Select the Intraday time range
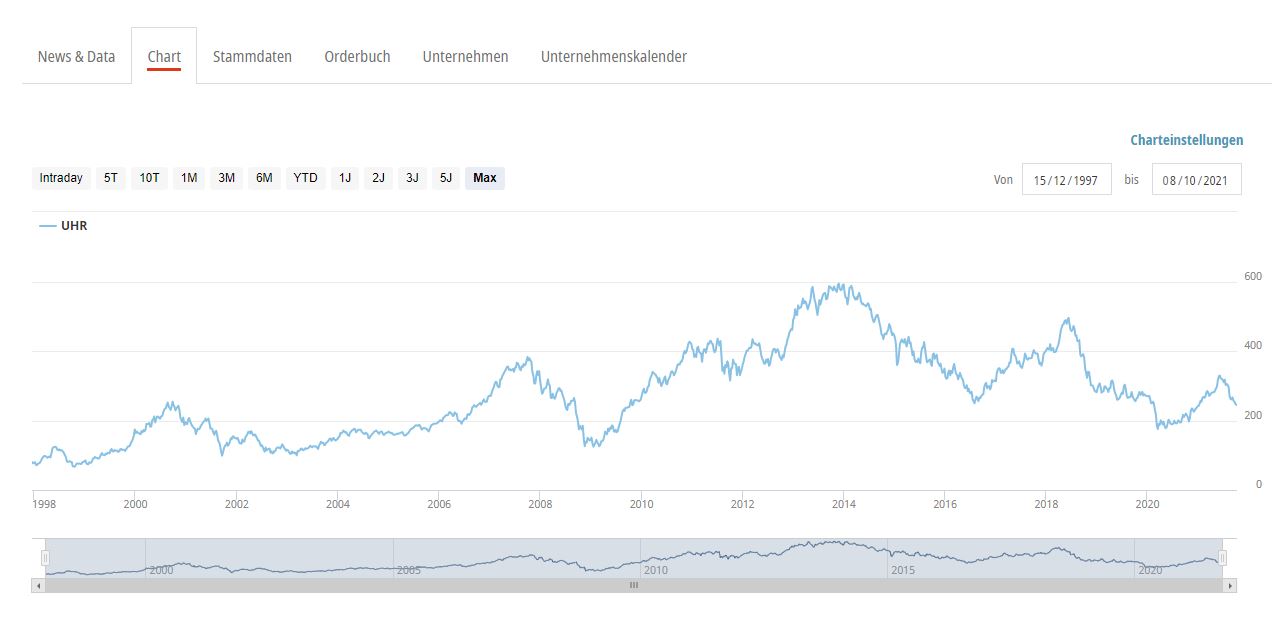The image size is (1281, 623). [61, 178]
